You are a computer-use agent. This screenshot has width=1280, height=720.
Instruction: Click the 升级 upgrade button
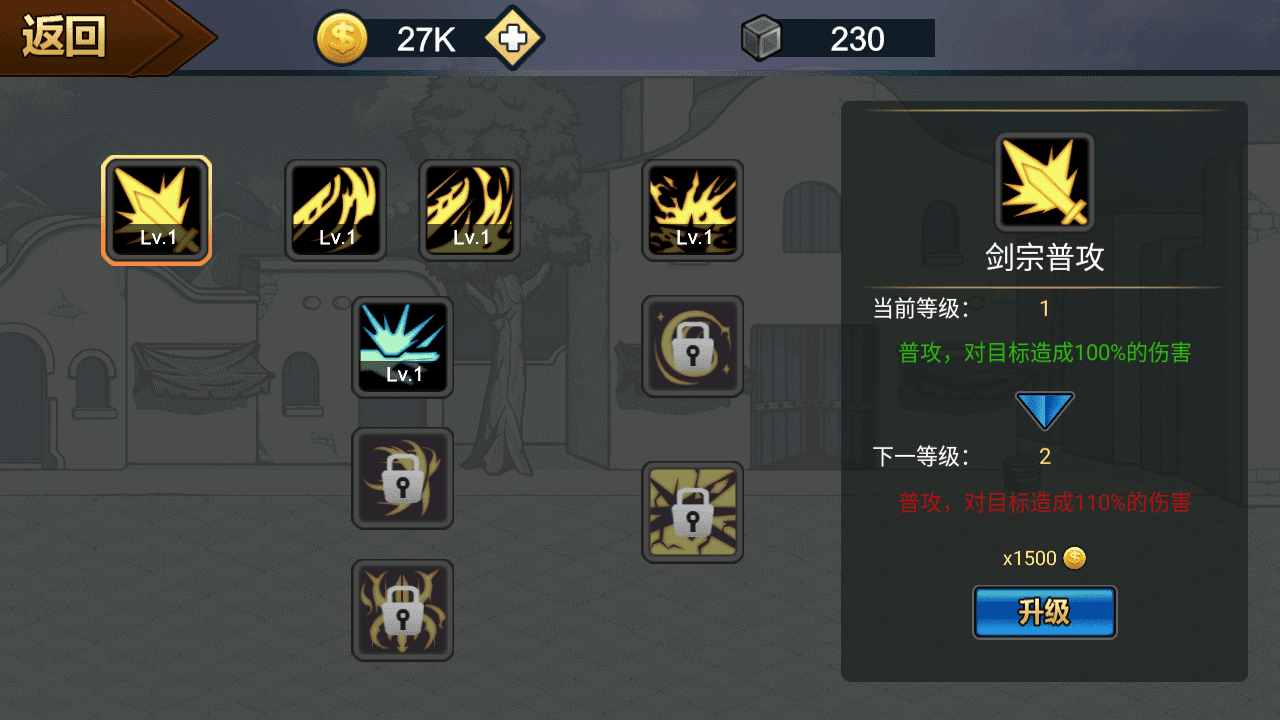[1045, 612]
